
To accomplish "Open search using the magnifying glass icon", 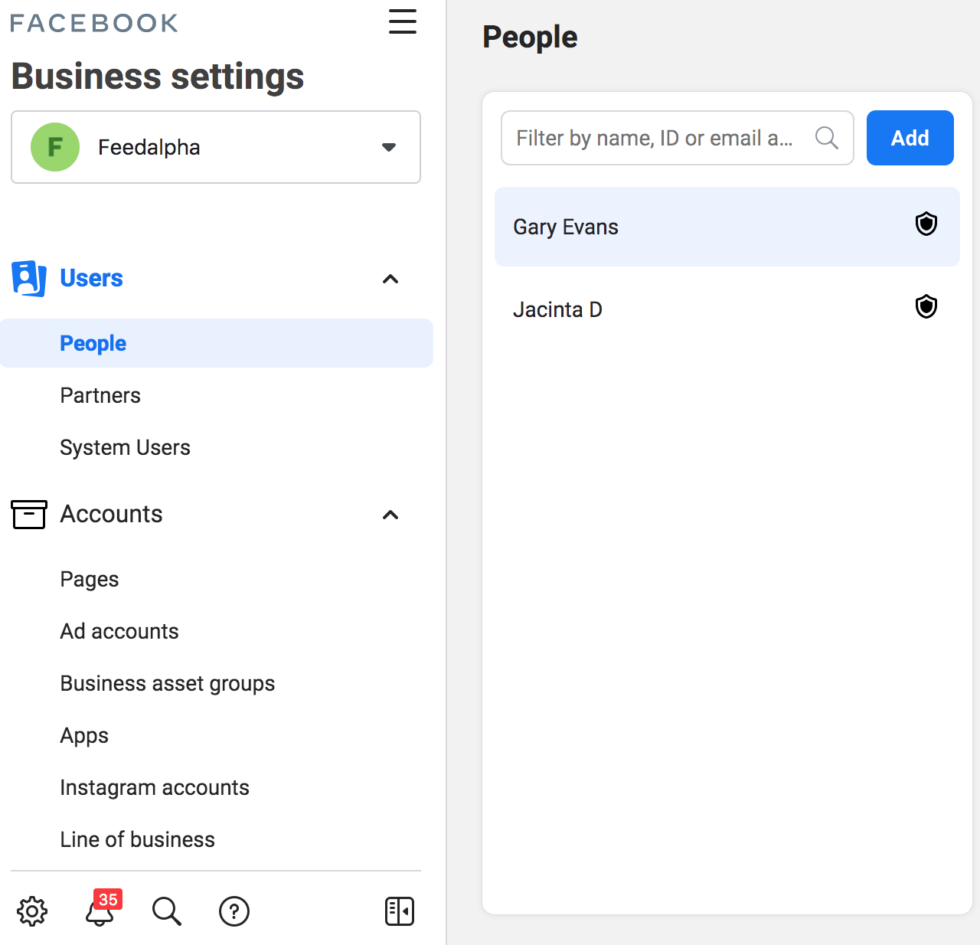I will point(166,911).
